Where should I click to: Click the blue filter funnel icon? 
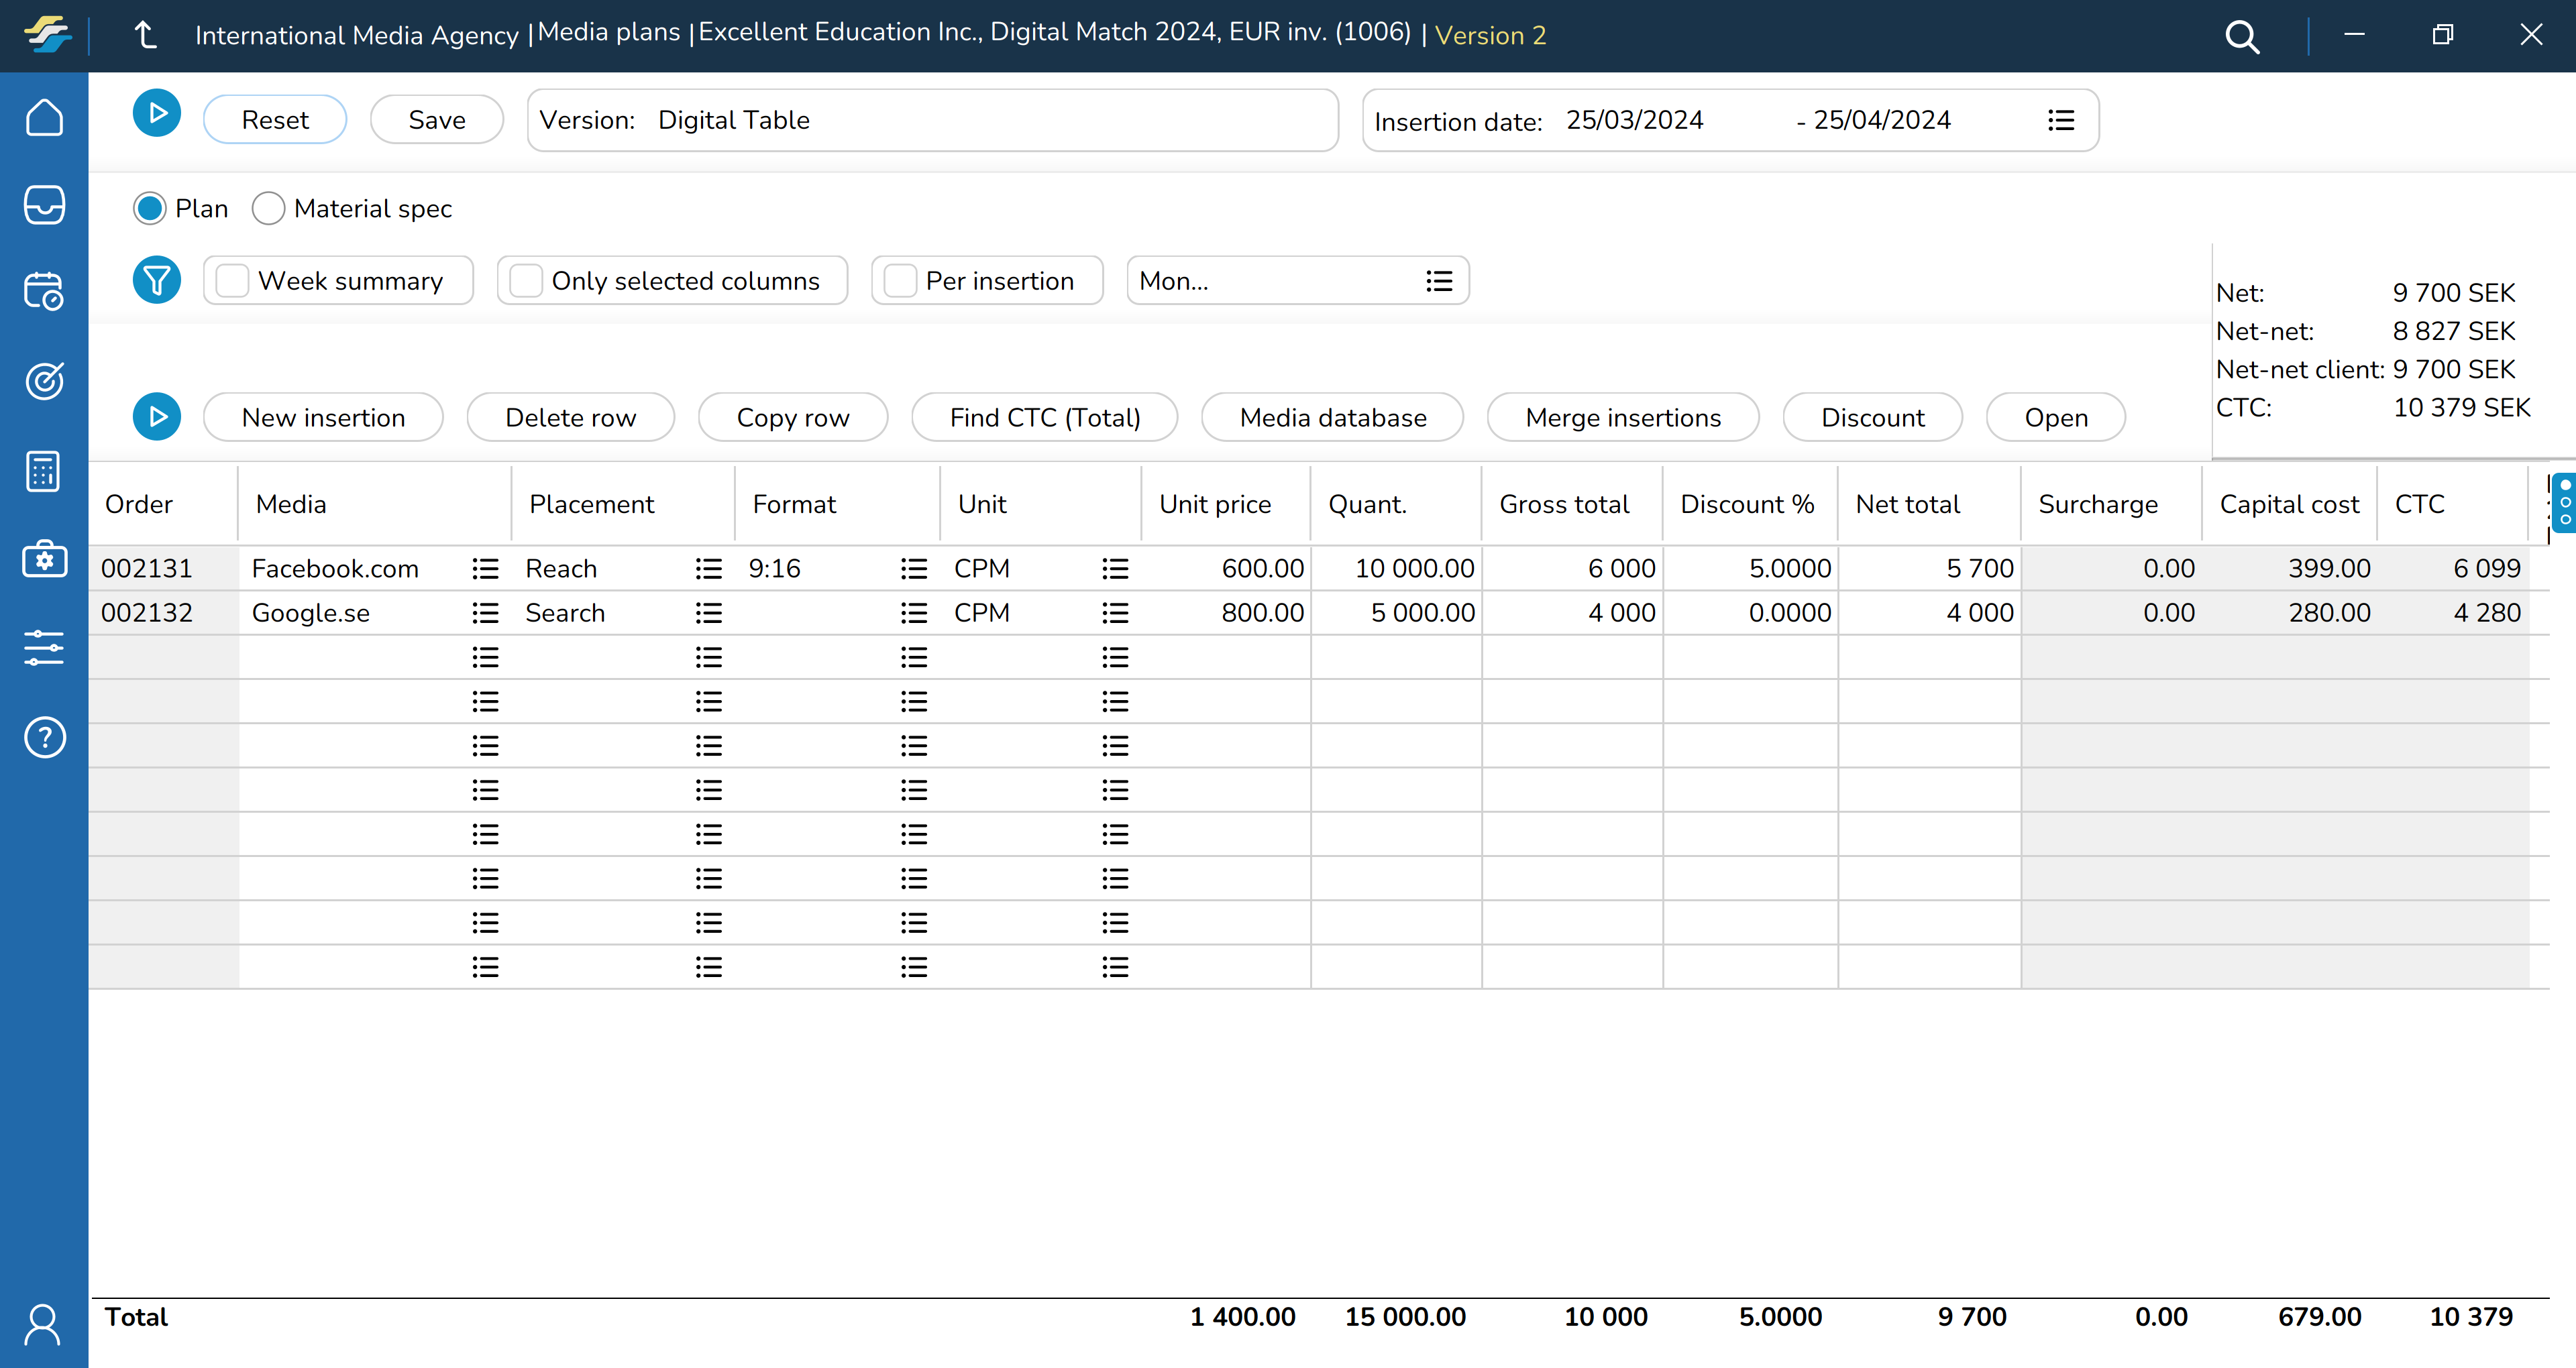(157, 280)
